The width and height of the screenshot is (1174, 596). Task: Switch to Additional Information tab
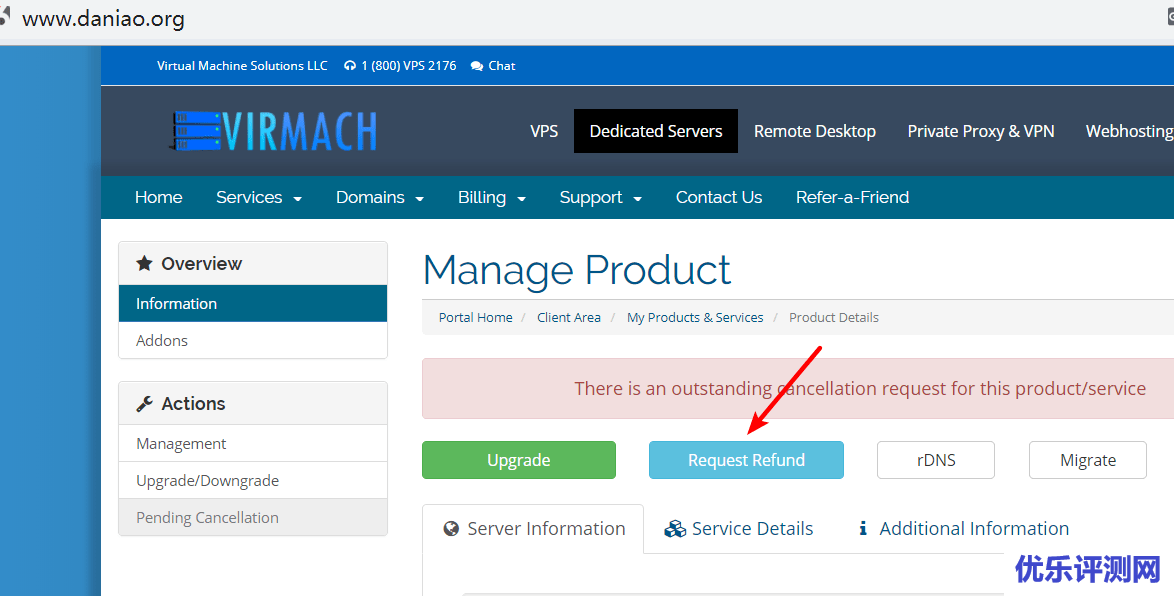point(964,529)
